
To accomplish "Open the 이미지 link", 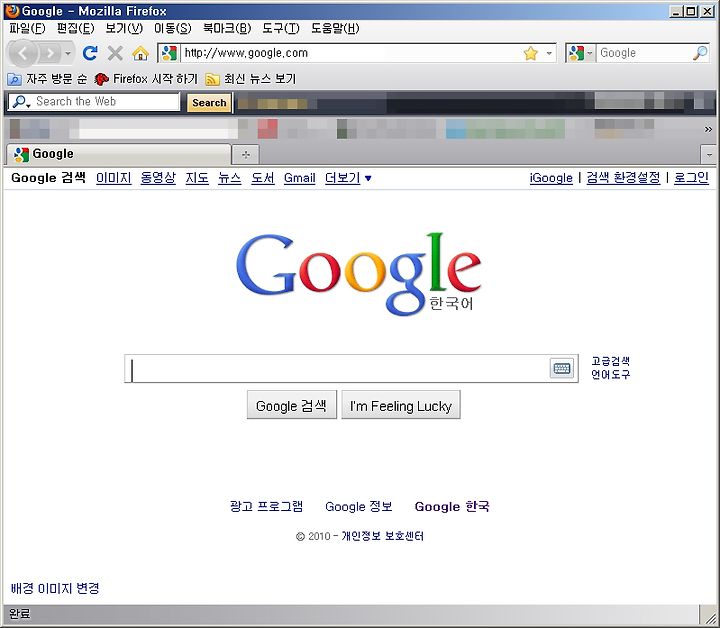I will tap(113, 178).
